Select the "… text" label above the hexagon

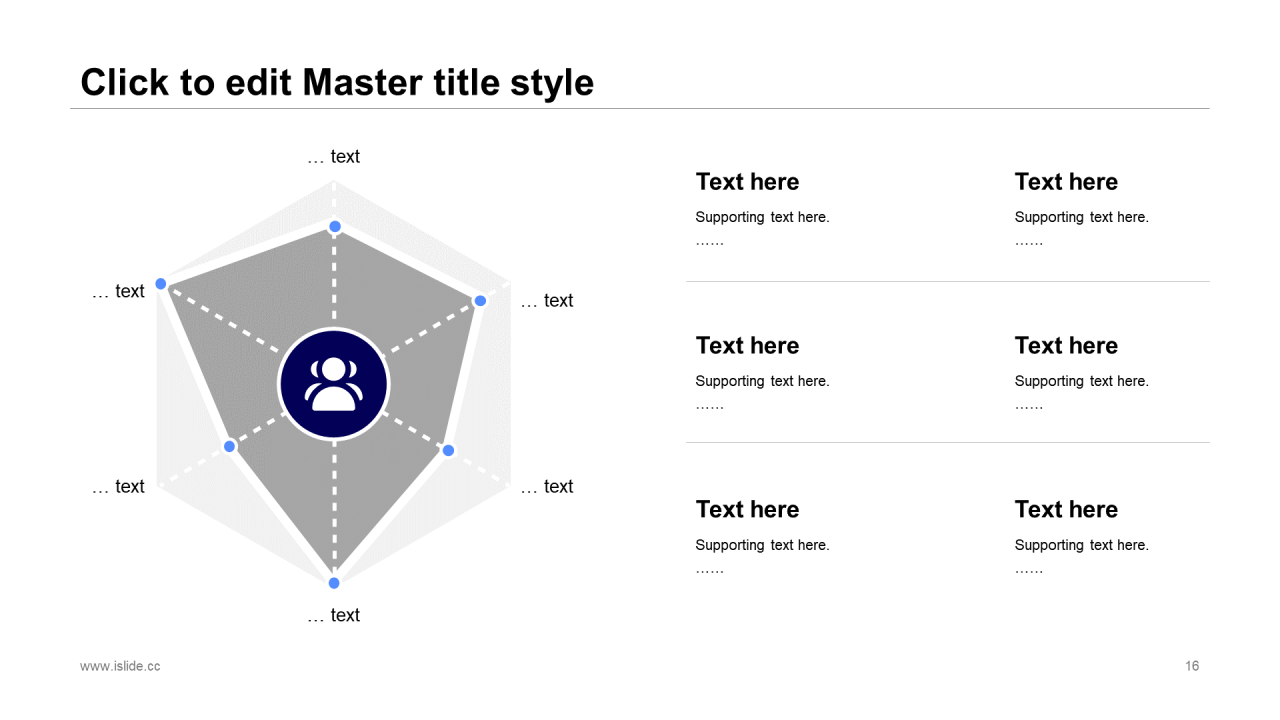click(x=333, y=157)
